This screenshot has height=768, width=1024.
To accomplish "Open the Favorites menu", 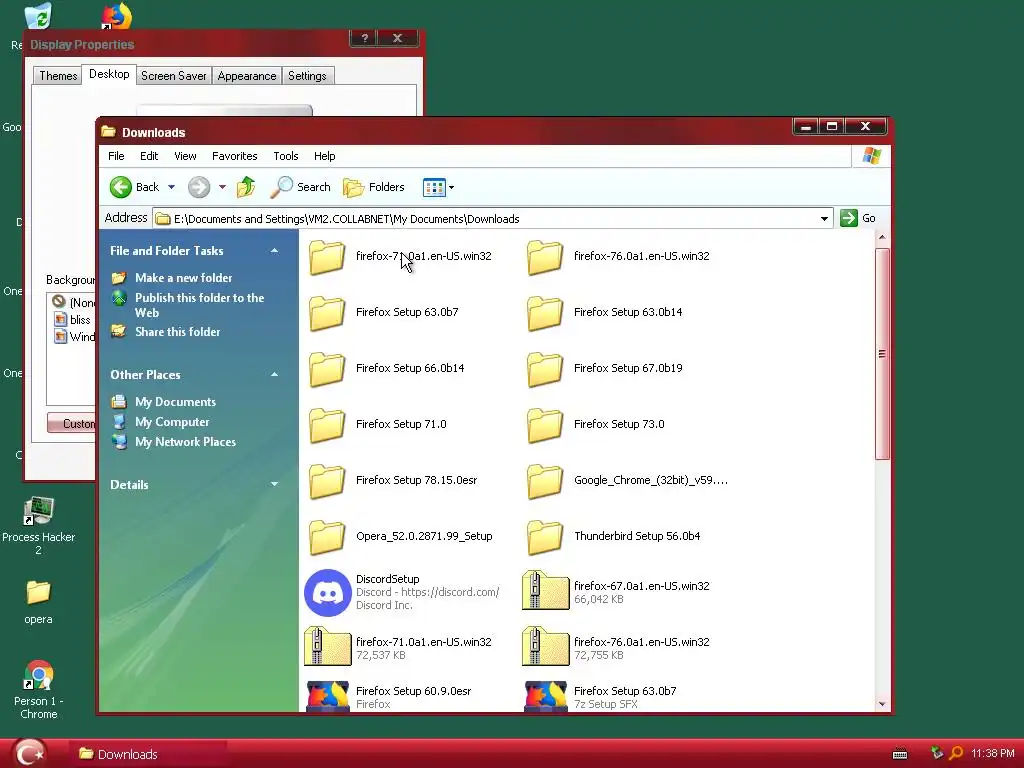I will point(234,156).
